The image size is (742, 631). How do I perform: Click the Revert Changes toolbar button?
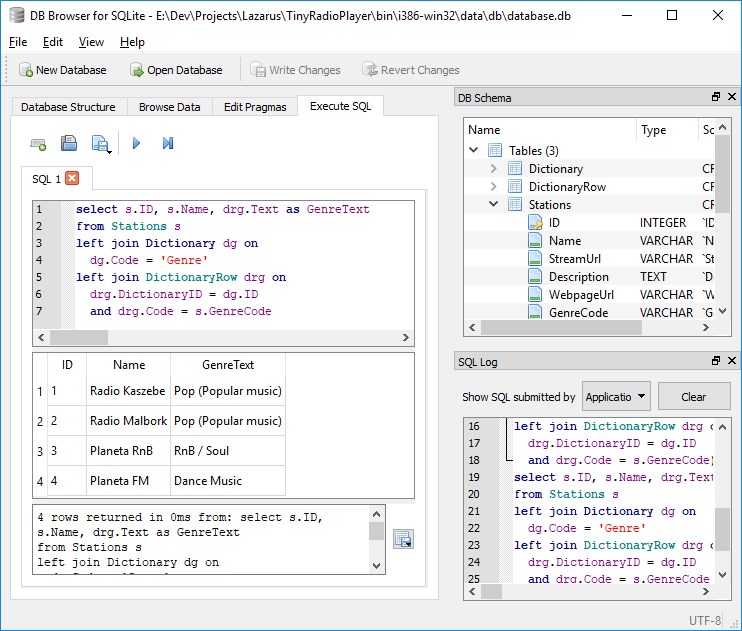[x=411, y=70]
